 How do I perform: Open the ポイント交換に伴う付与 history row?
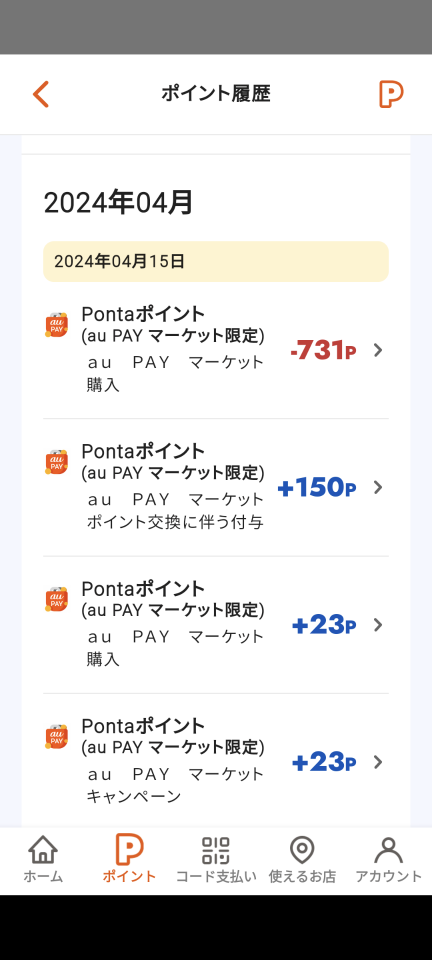click(216, 488)
